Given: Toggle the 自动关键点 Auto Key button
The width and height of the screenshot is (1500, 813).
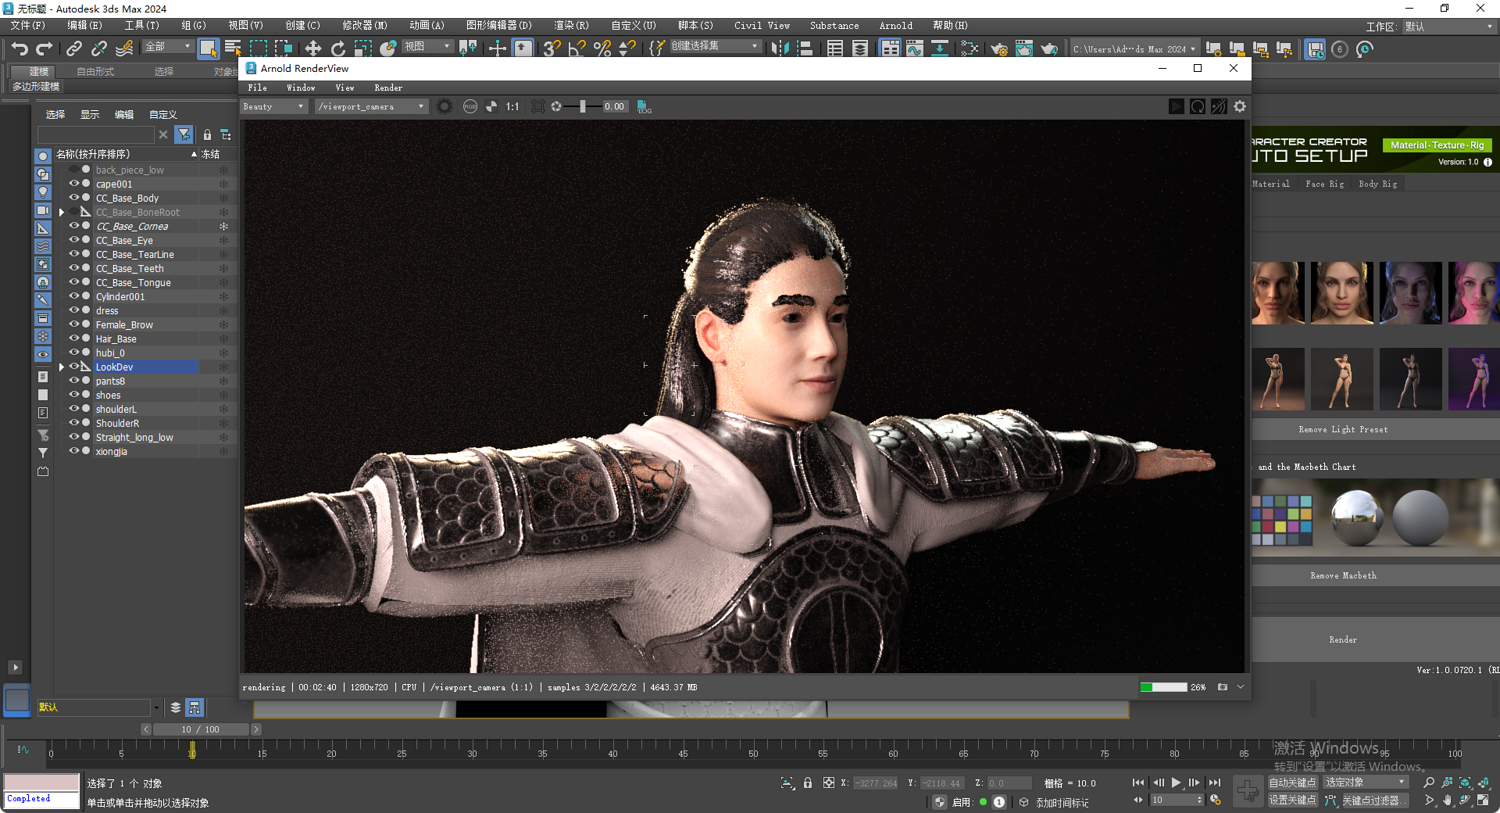Looking at the screenshot, I should click(x=1292, y=783).
